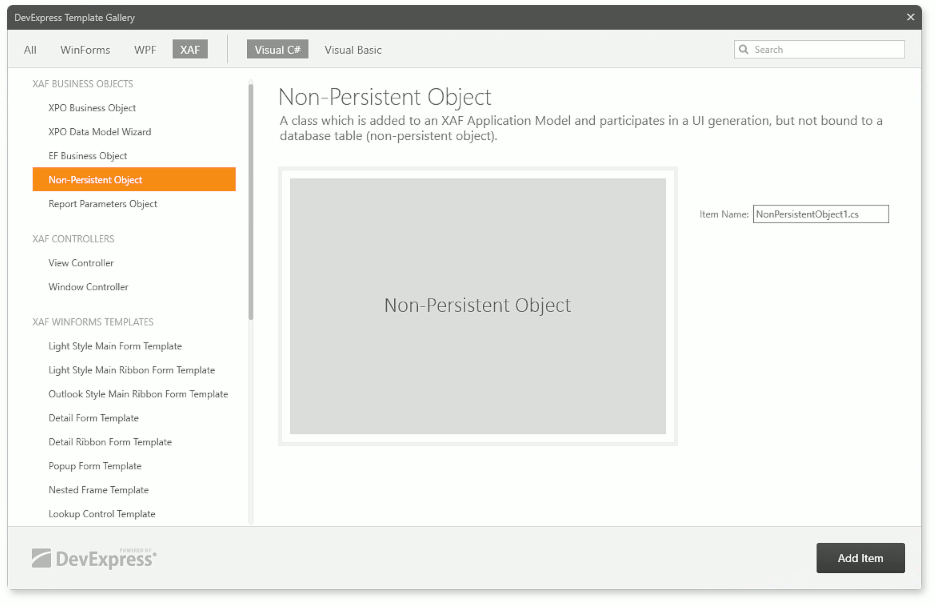Open the XPO Data Model Wizard template
This screenshot has height=605, width=935.
tap(100, 131)
